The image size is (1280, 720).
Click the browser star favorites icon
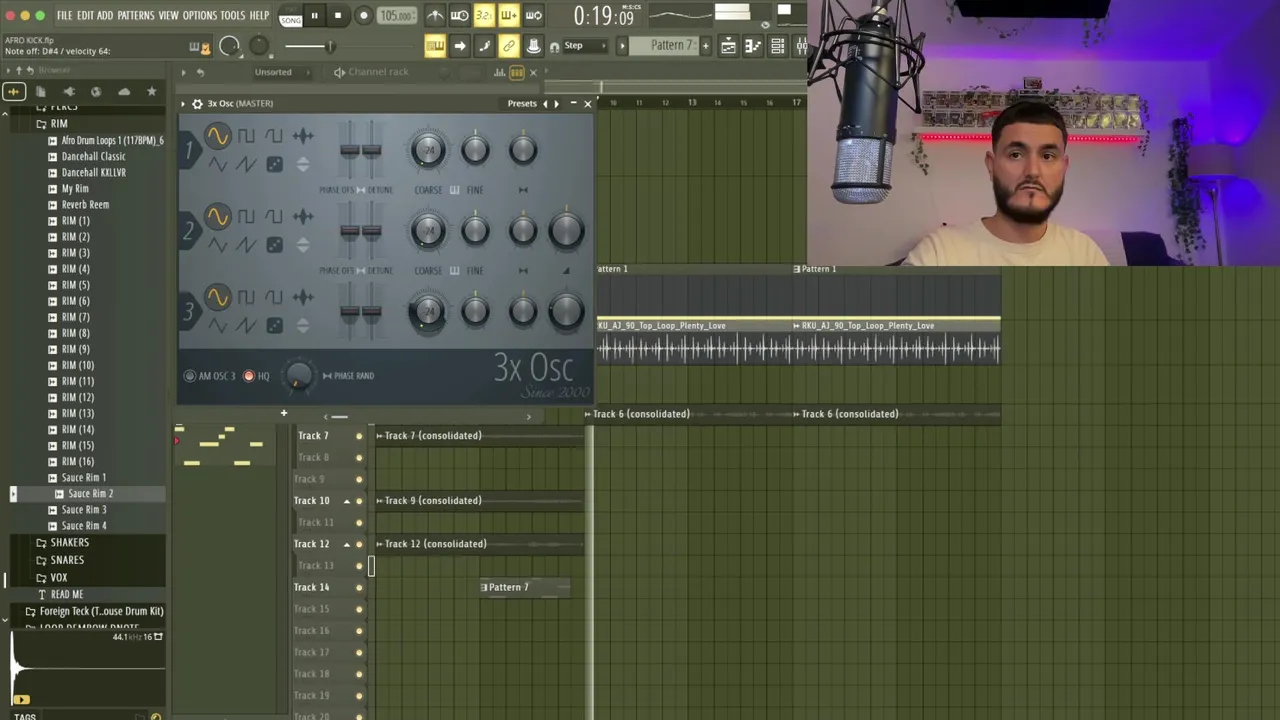pyautogui.click(x=152, y=92)
